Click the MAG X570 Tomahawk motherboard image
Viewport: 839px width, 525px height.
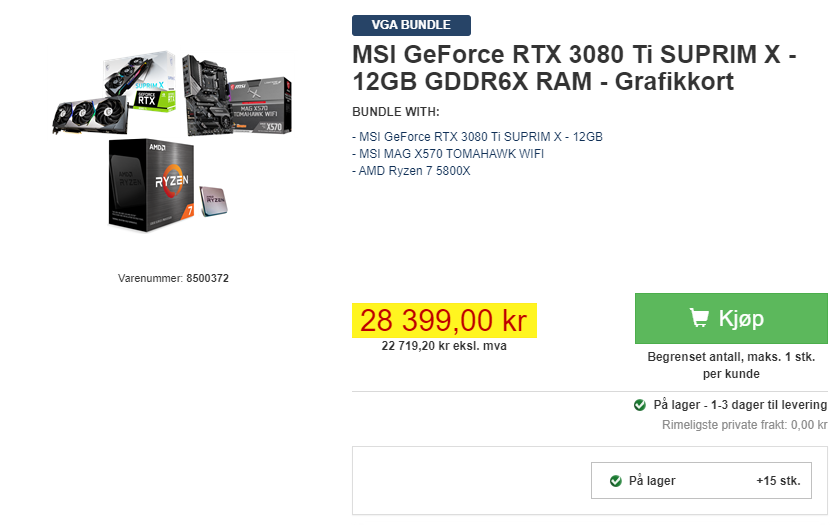237,95
